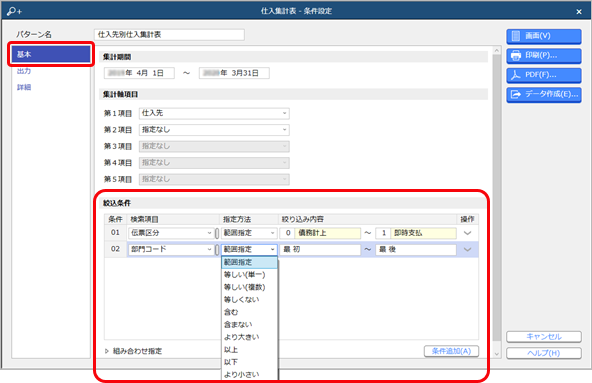Click the scrollbar down arrow
The image size is (592, 383).
497,354
